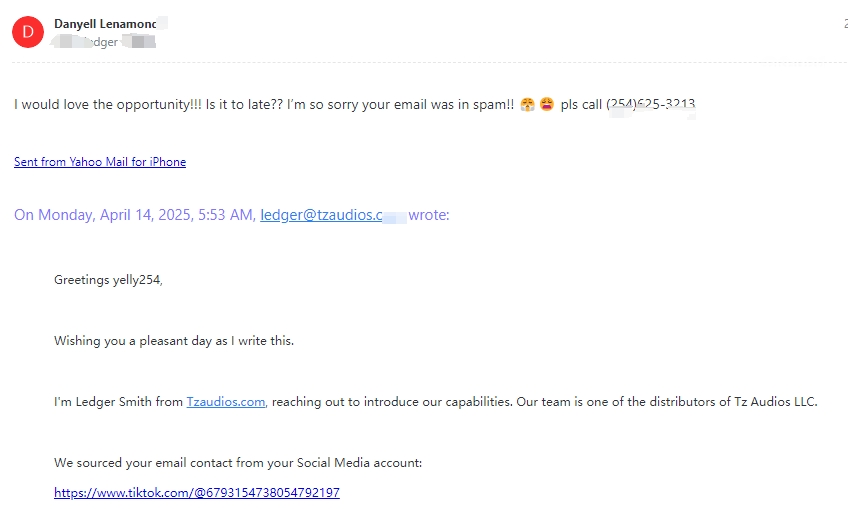Click sender name Danyell Lenamond

[105, 24]
